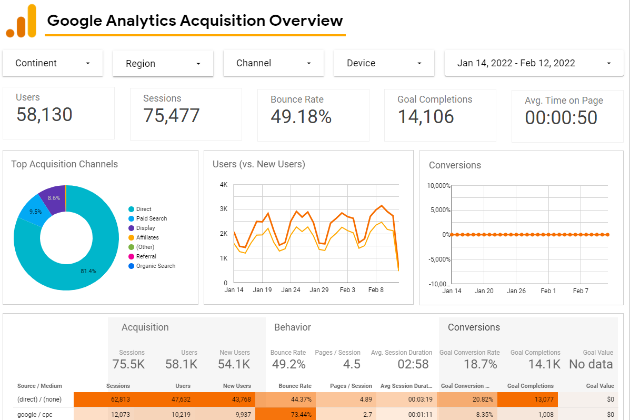630x420 pixels.
Task: Toggle the Paid Search legend entry
Action: coord(147,219)
